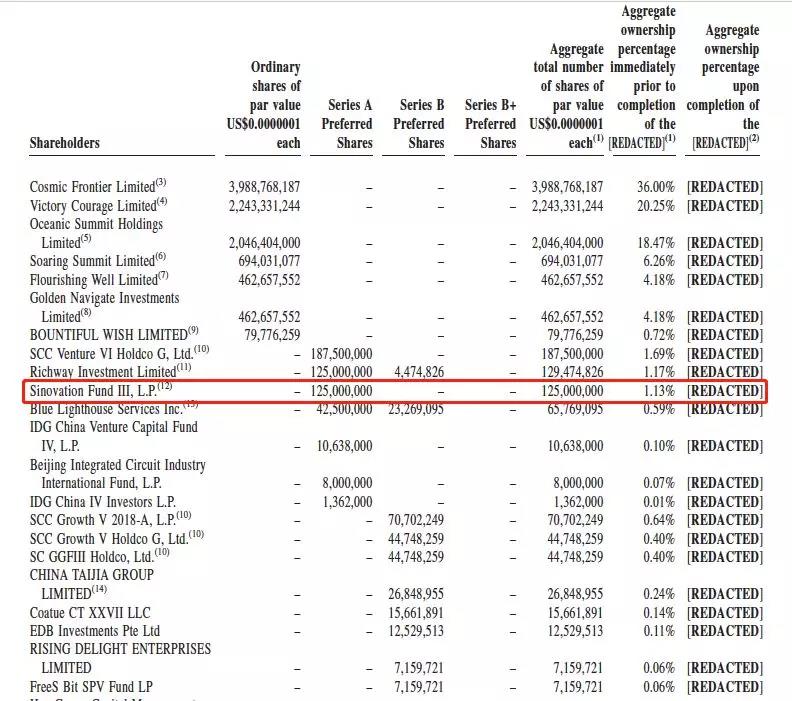The image size is (792, 701).
Task: Select Sinovation Fund's 1.13% ownership percentage
Action: (659, 391)
